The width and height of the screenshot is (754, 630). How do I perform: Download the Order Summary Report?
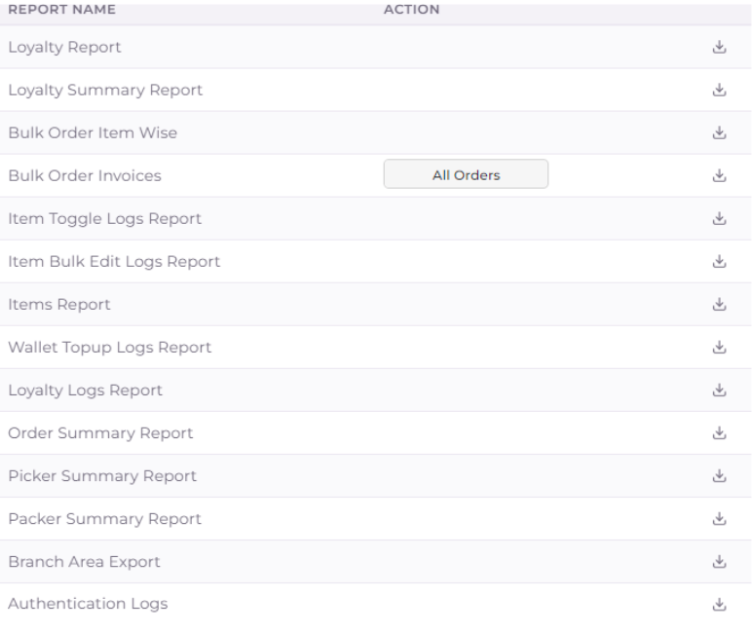717,433
